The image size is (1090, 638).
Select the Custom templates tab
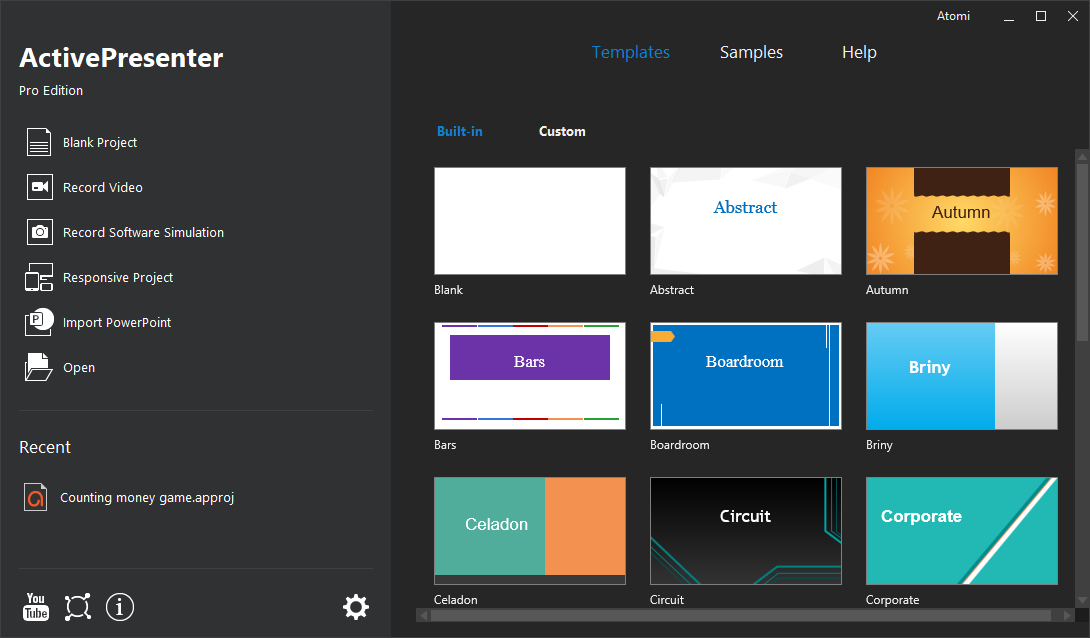click(x=562, y=131)
